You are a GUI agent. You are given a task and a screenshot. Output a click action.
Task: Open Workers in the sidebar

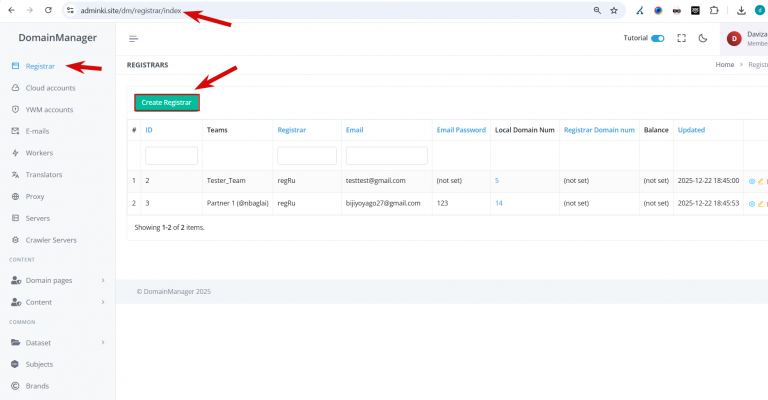39,153
